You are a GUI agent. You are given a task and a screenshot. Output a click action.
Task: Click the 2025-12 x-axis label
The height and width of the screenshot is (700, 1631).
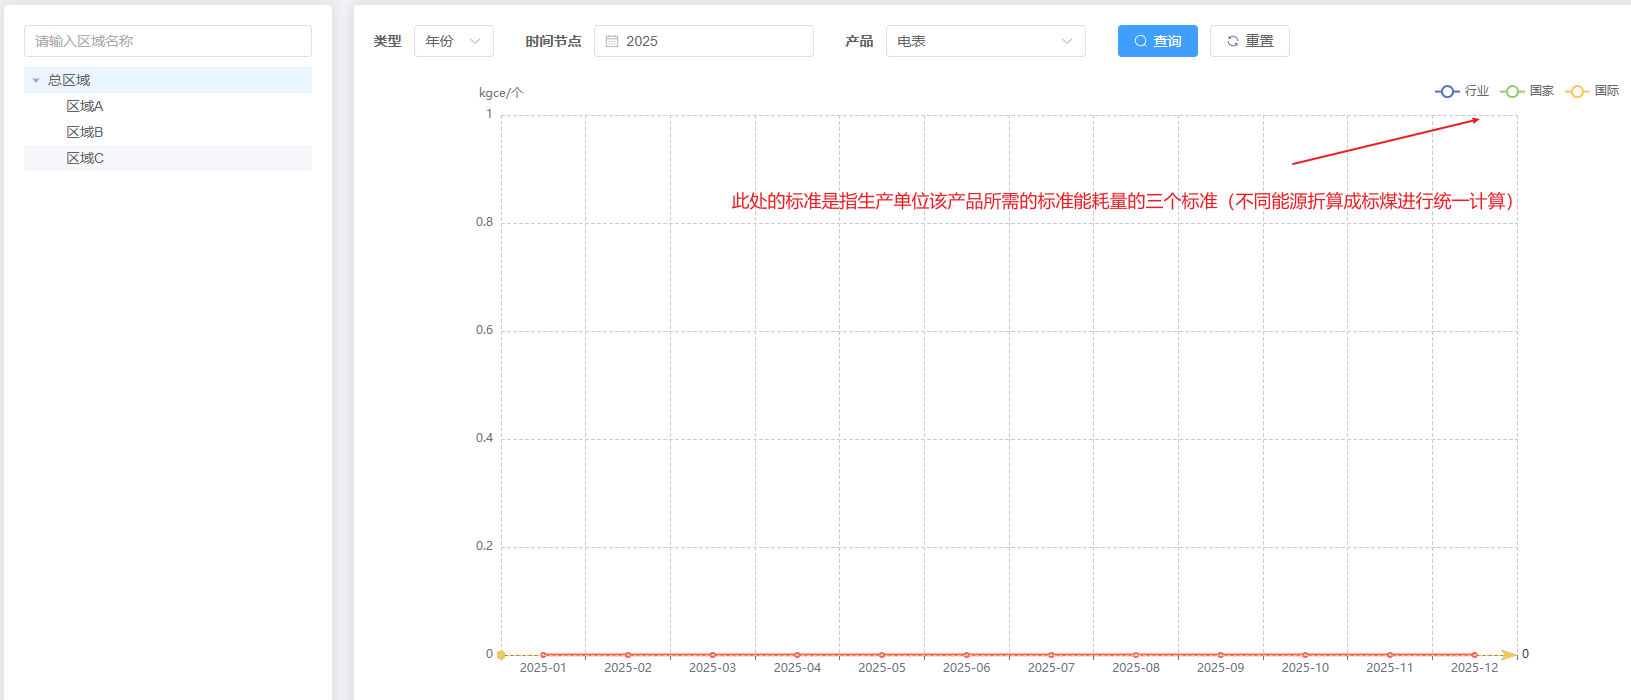[1474, 668]
